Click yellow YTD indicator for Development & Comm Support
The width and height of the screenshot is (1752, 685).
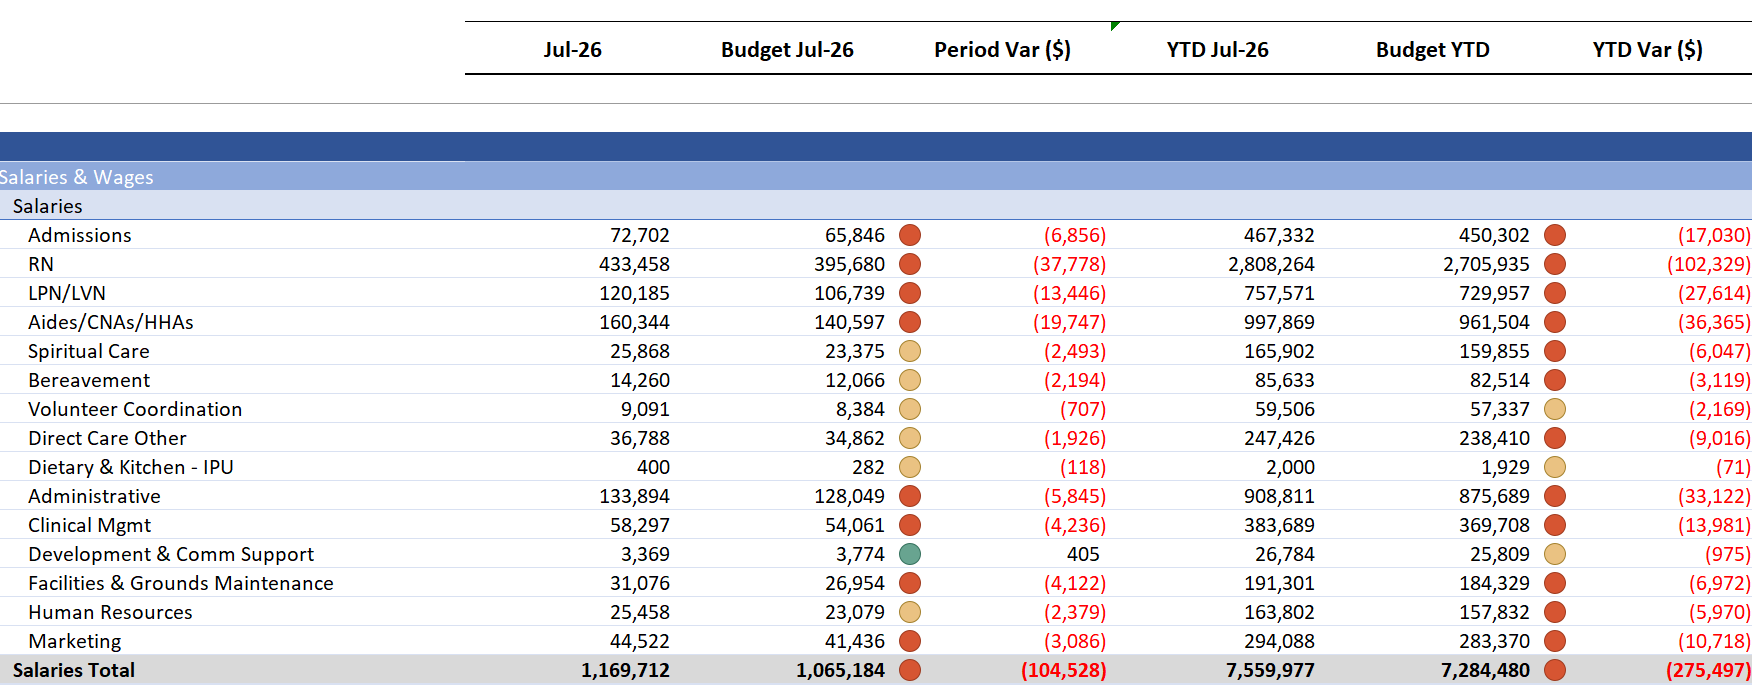pyautogui.click(x=1555, y=554)
